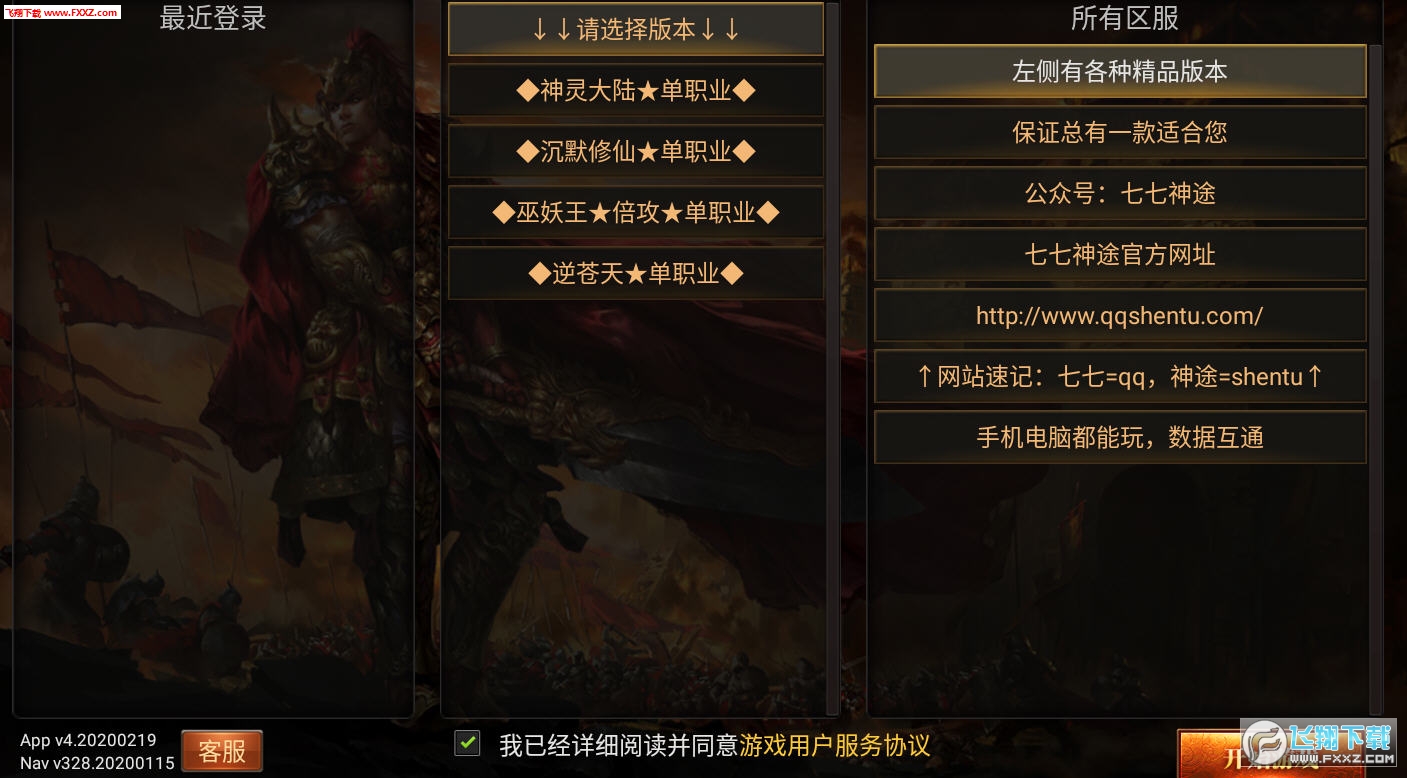Click the 公众号:七七神途 entry
Image resolution: width=1407 pixels, height=778 pixels.
(x=1120, y=193)
